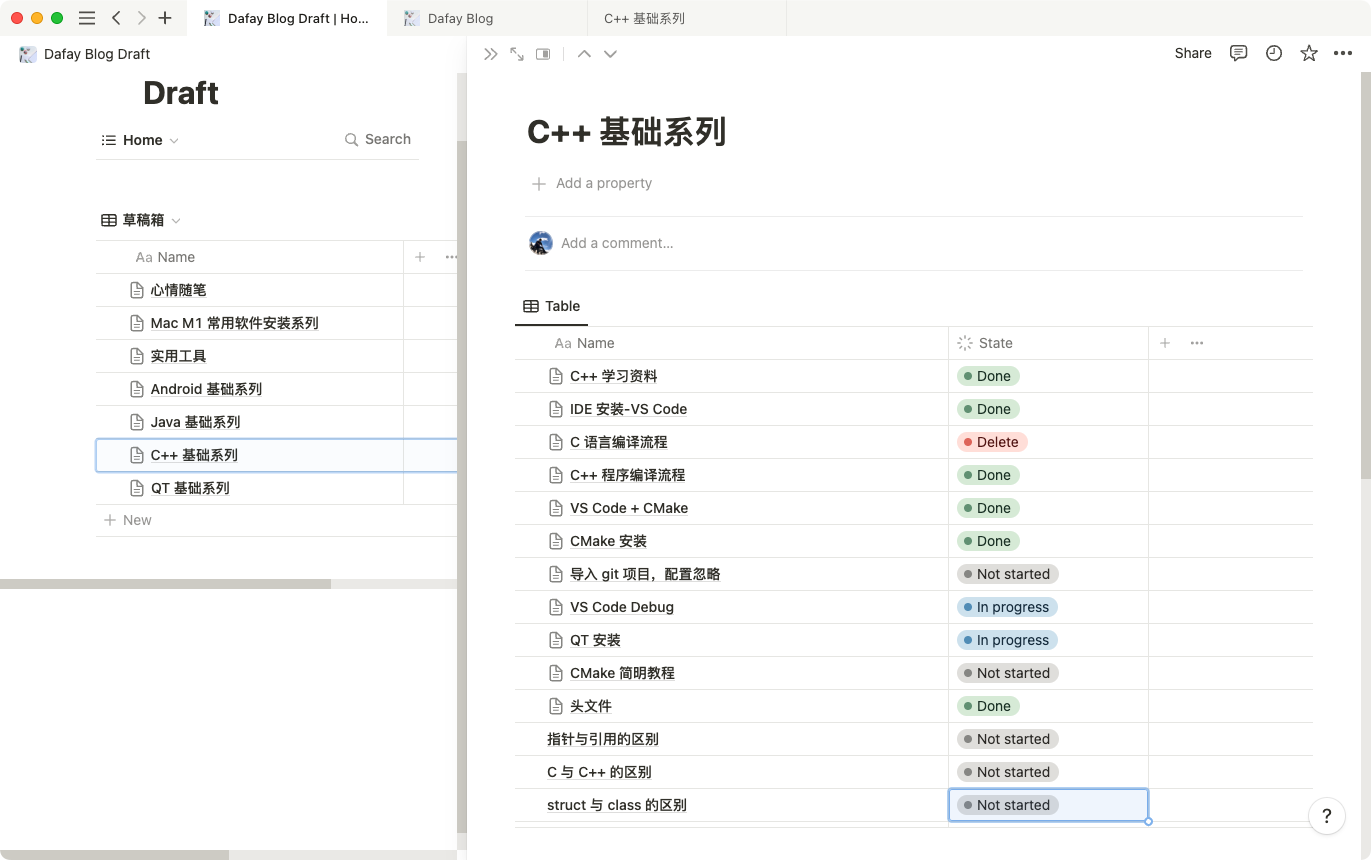Go to next page with down chevron
The width and height of the screenshot is (1371, 860).
point(610,54)
